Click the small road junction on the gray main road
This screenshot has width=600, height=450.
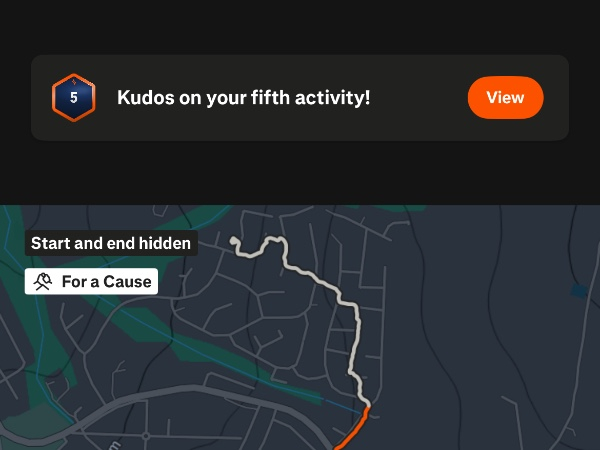[146, 437]
